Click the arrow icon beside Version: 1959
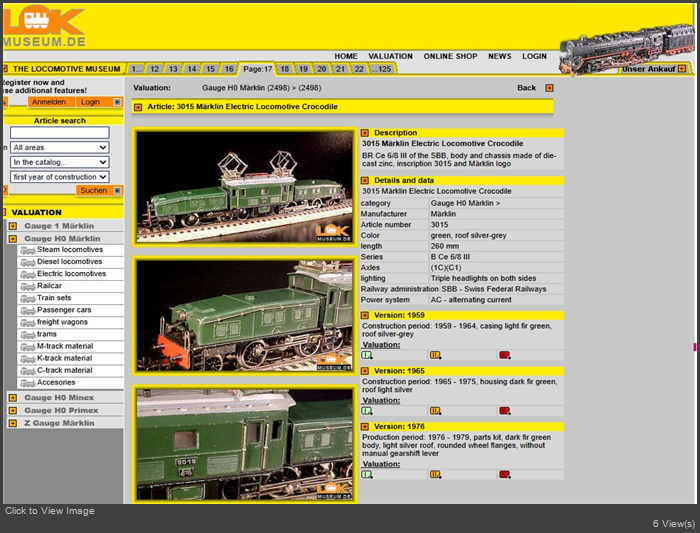 (365, 315)
